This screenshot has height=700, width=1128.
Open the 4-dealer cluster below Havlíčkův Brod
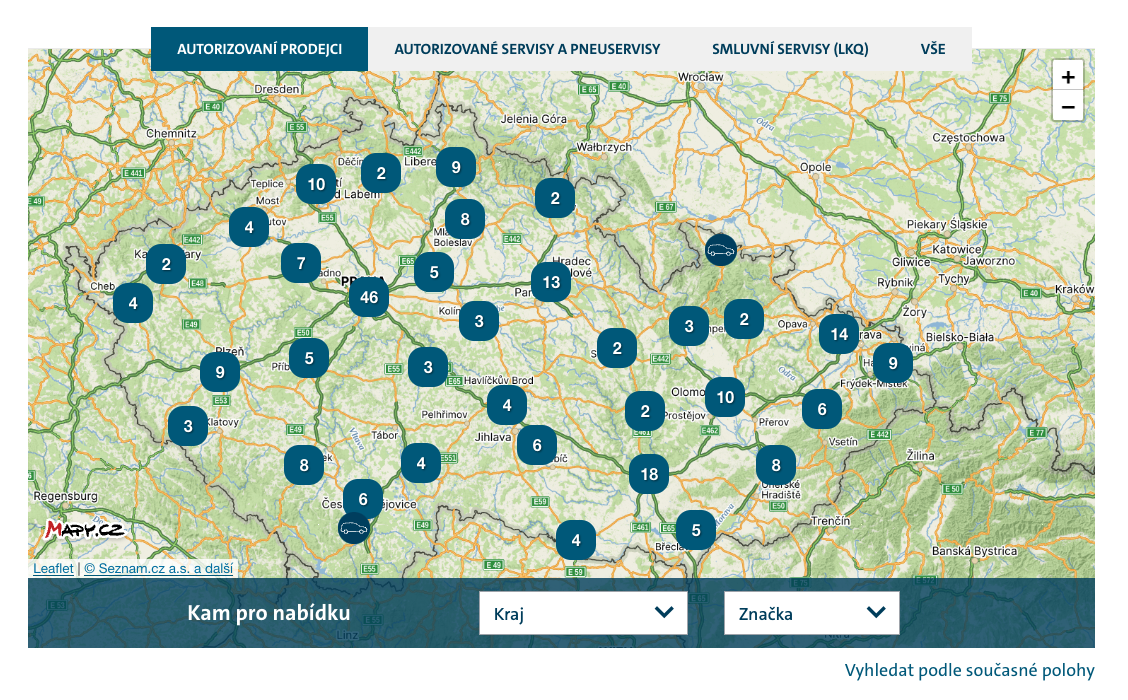coord(507,406)
